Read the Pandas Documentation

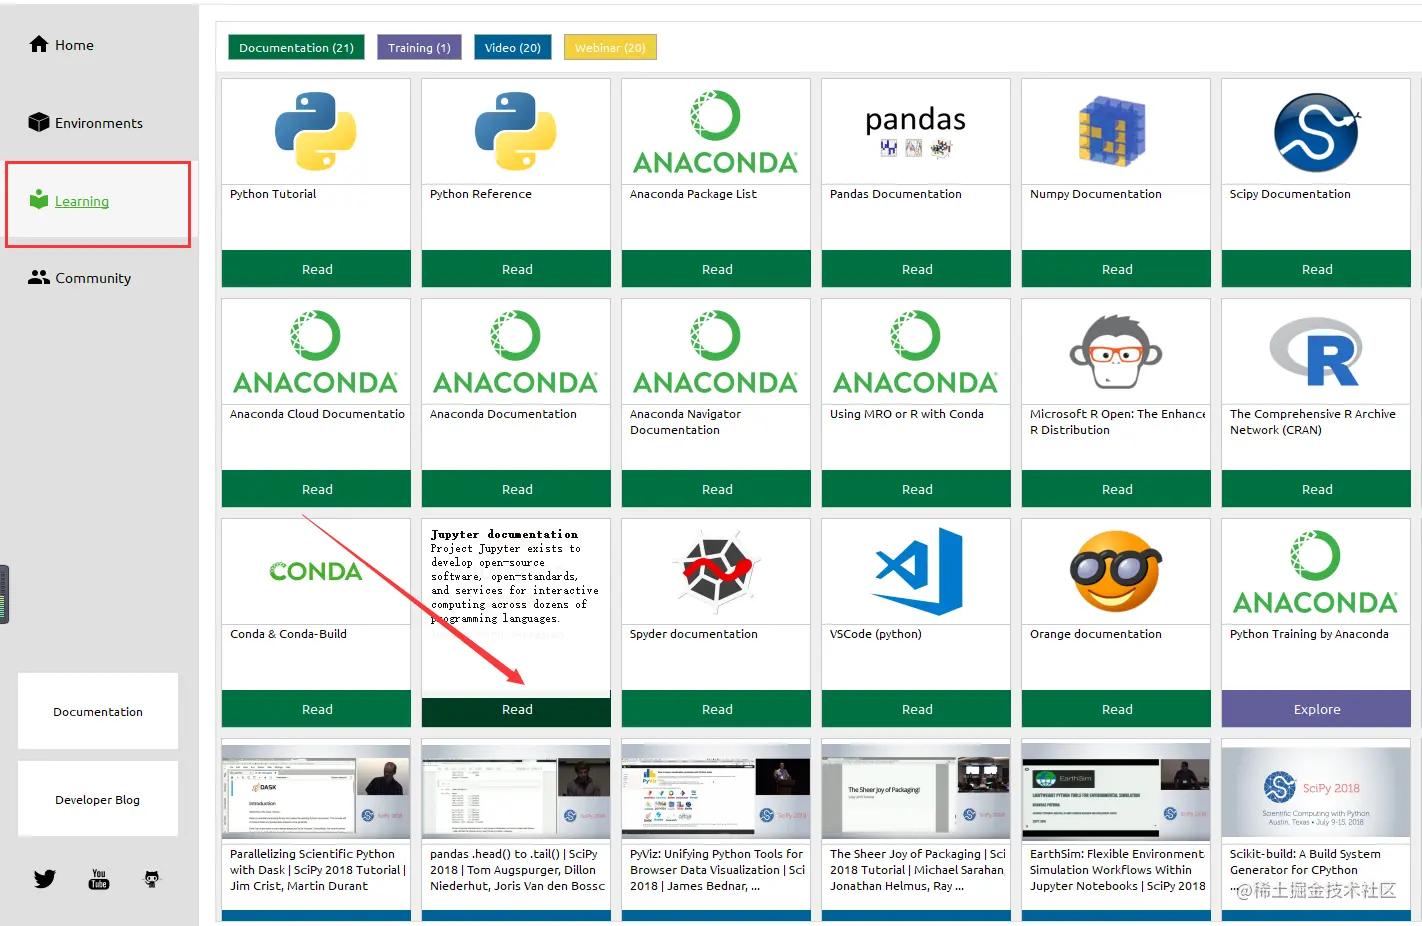(x=916, y=269)
